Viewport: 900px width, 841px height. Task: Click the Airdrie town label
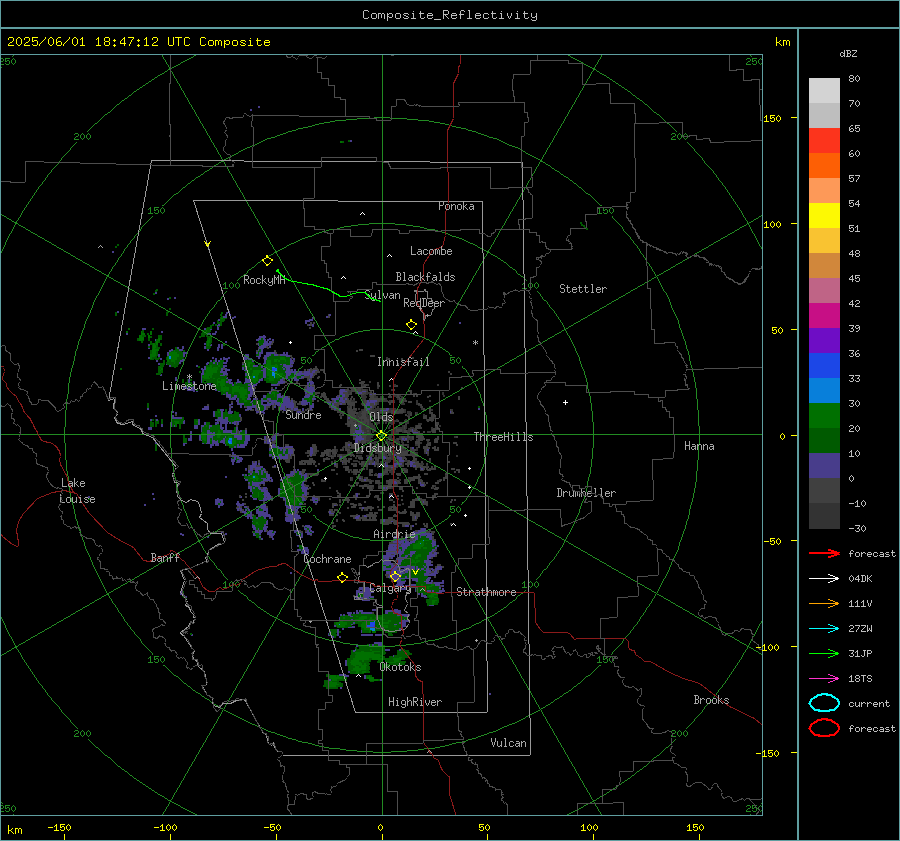(x=394, y=534)
